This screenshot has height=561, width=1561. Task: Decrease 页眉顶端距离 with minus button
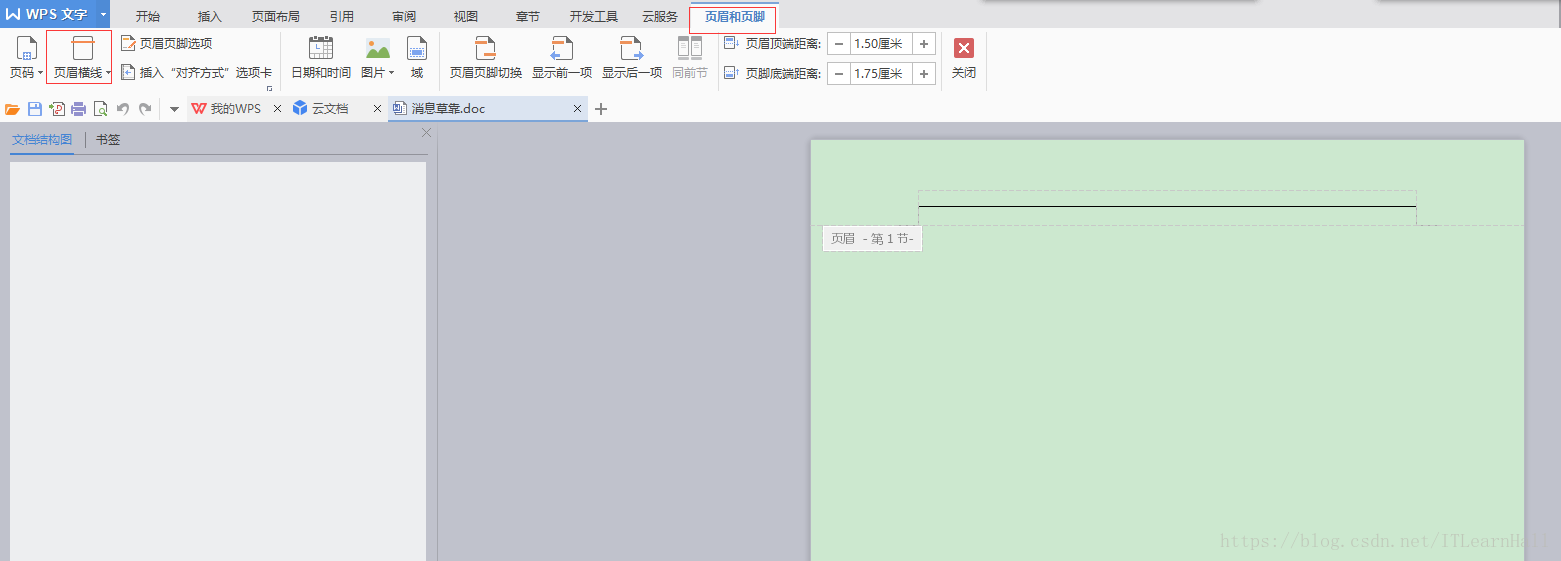839,43
